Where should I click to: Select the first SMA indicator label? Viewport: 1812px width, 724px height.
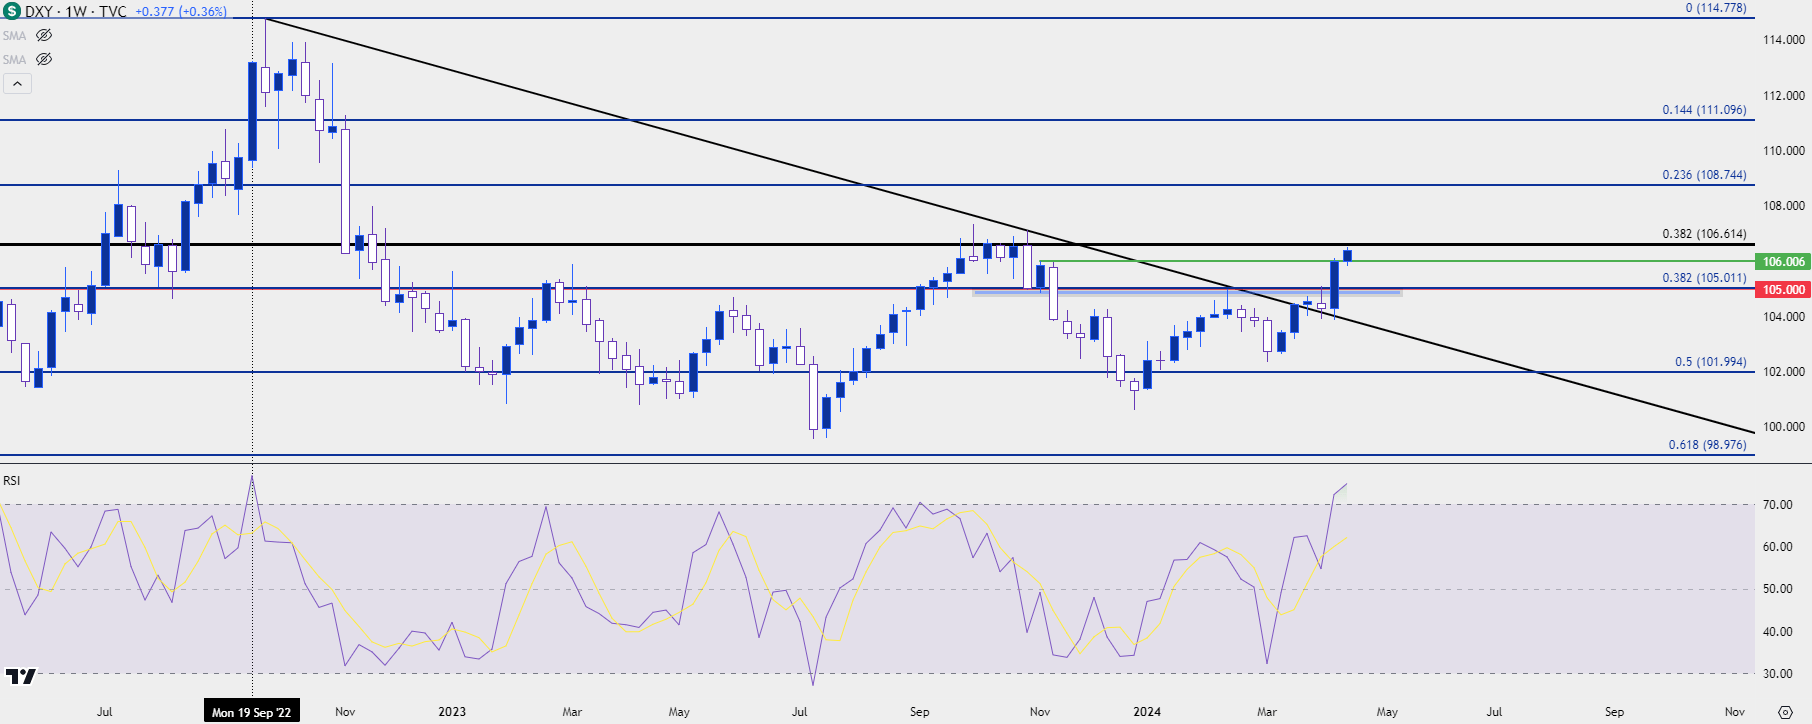pos(15,35)
